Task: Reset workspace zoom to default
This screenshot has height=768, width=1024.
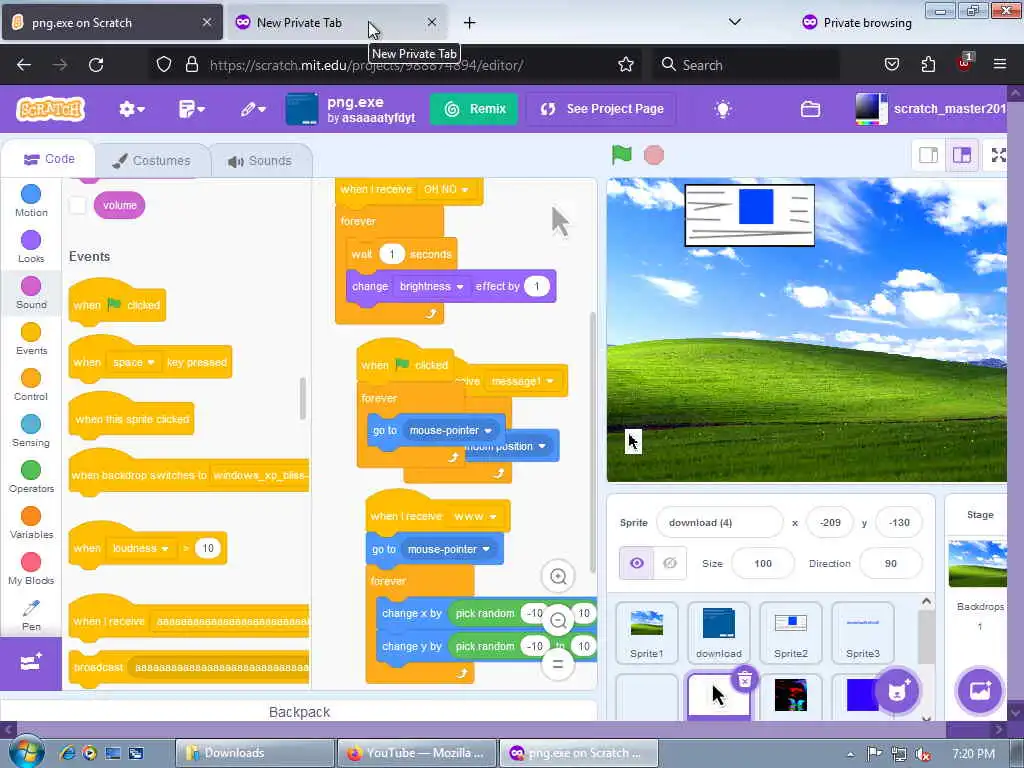Action: [558, 665]
